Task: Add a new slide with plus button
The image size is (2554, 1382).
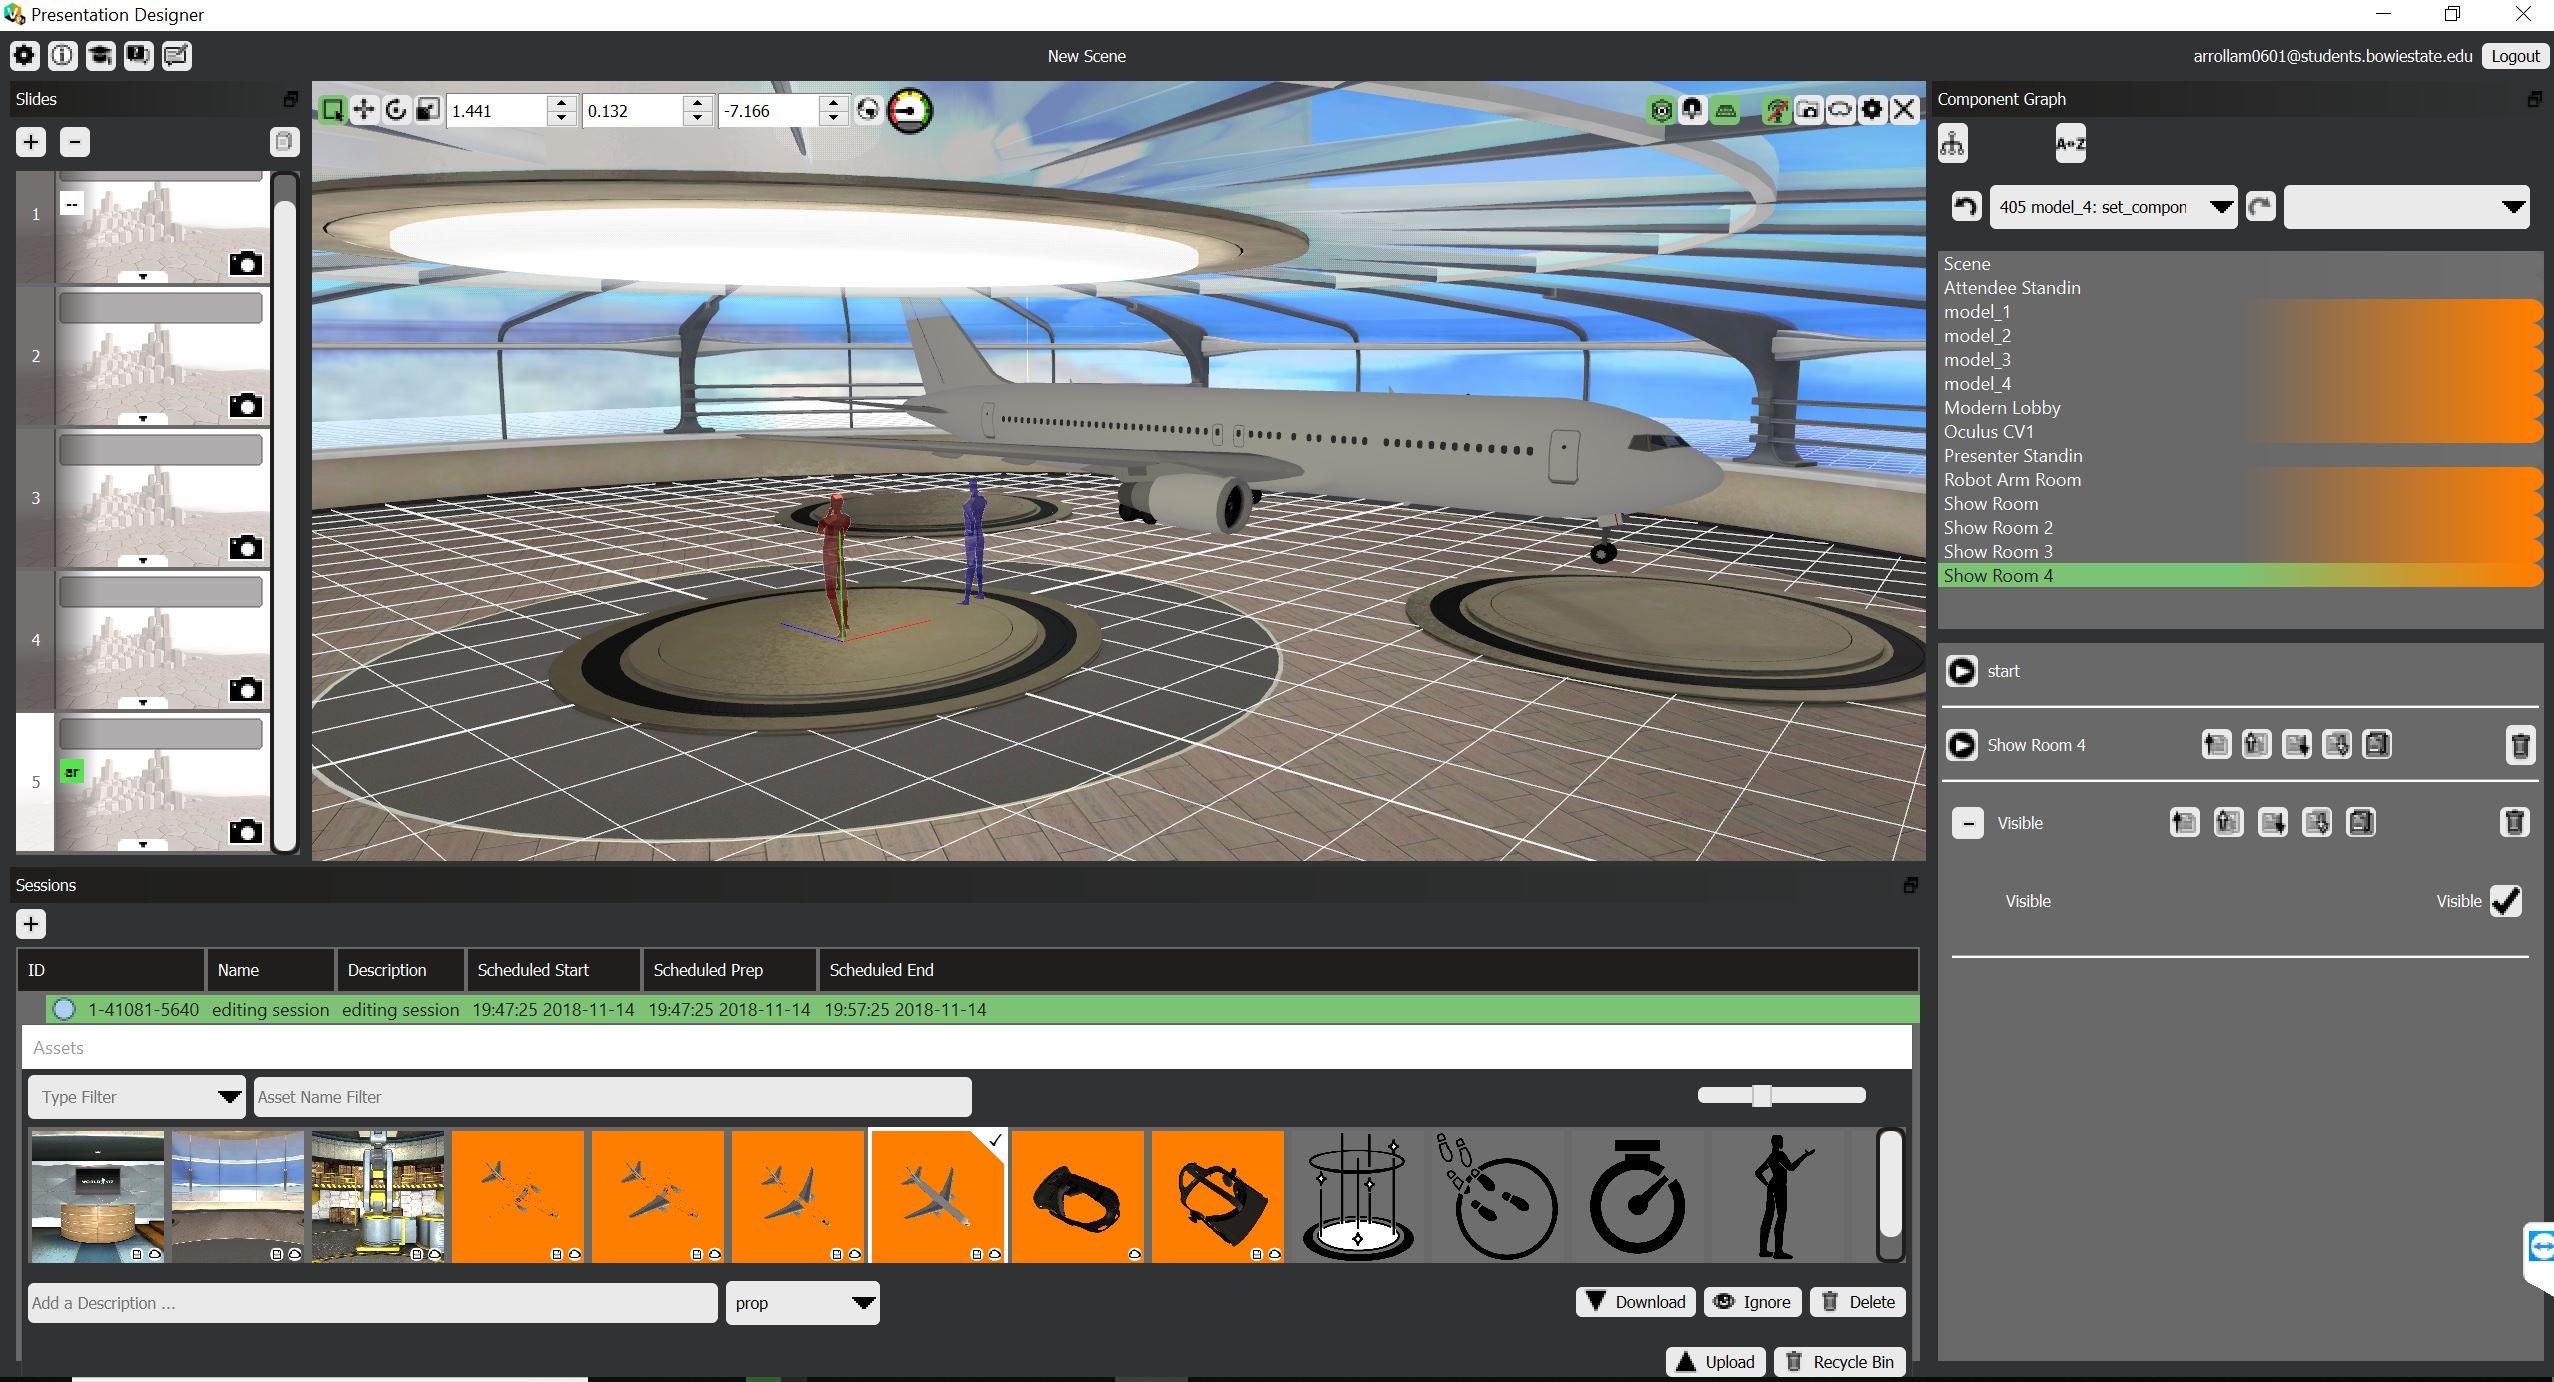Action: tap(31, 142)
